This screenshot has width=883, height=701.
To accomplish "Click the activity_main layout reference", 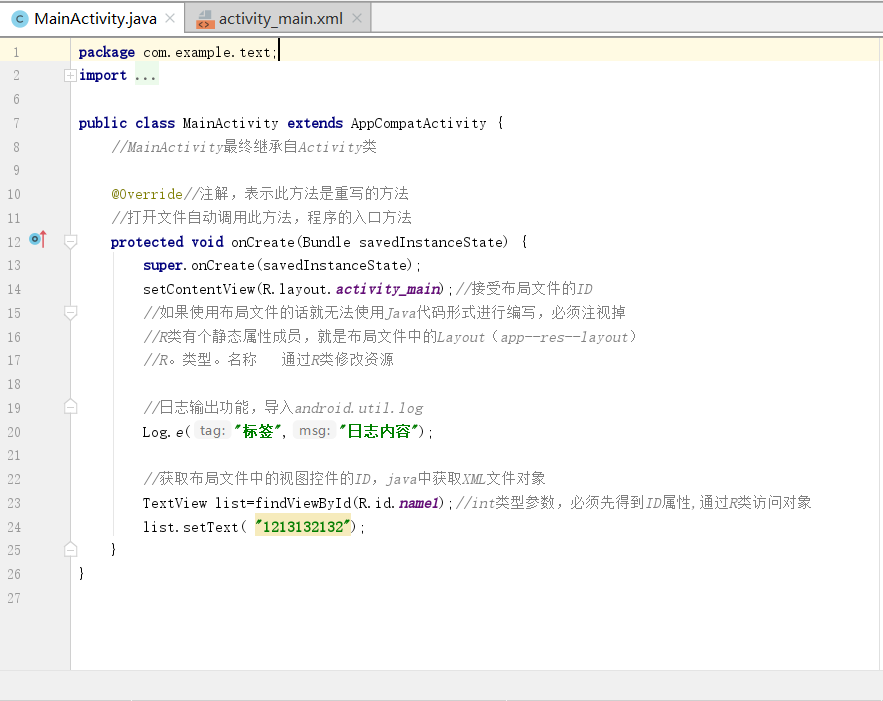I will tap(388, 289).
